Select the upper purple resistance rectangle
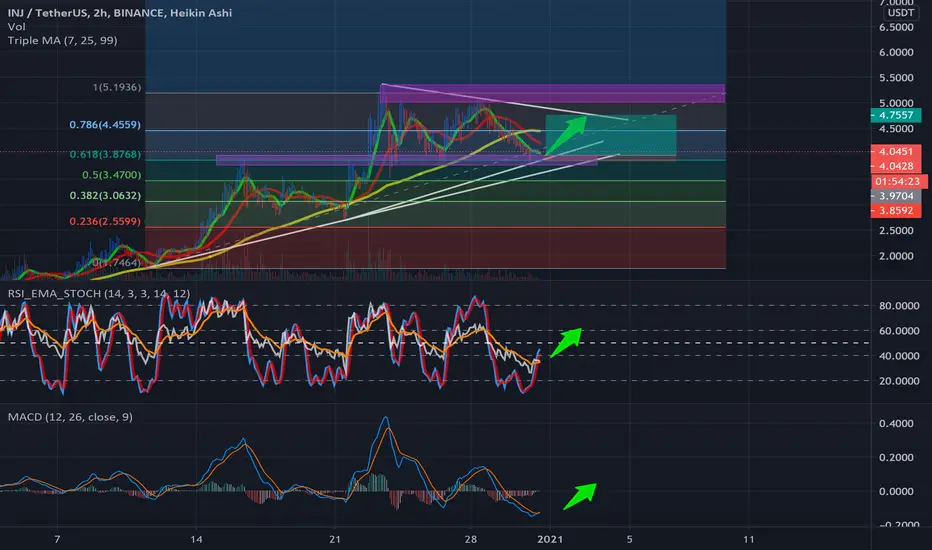The image size is (932, 550). pos(552,93)
